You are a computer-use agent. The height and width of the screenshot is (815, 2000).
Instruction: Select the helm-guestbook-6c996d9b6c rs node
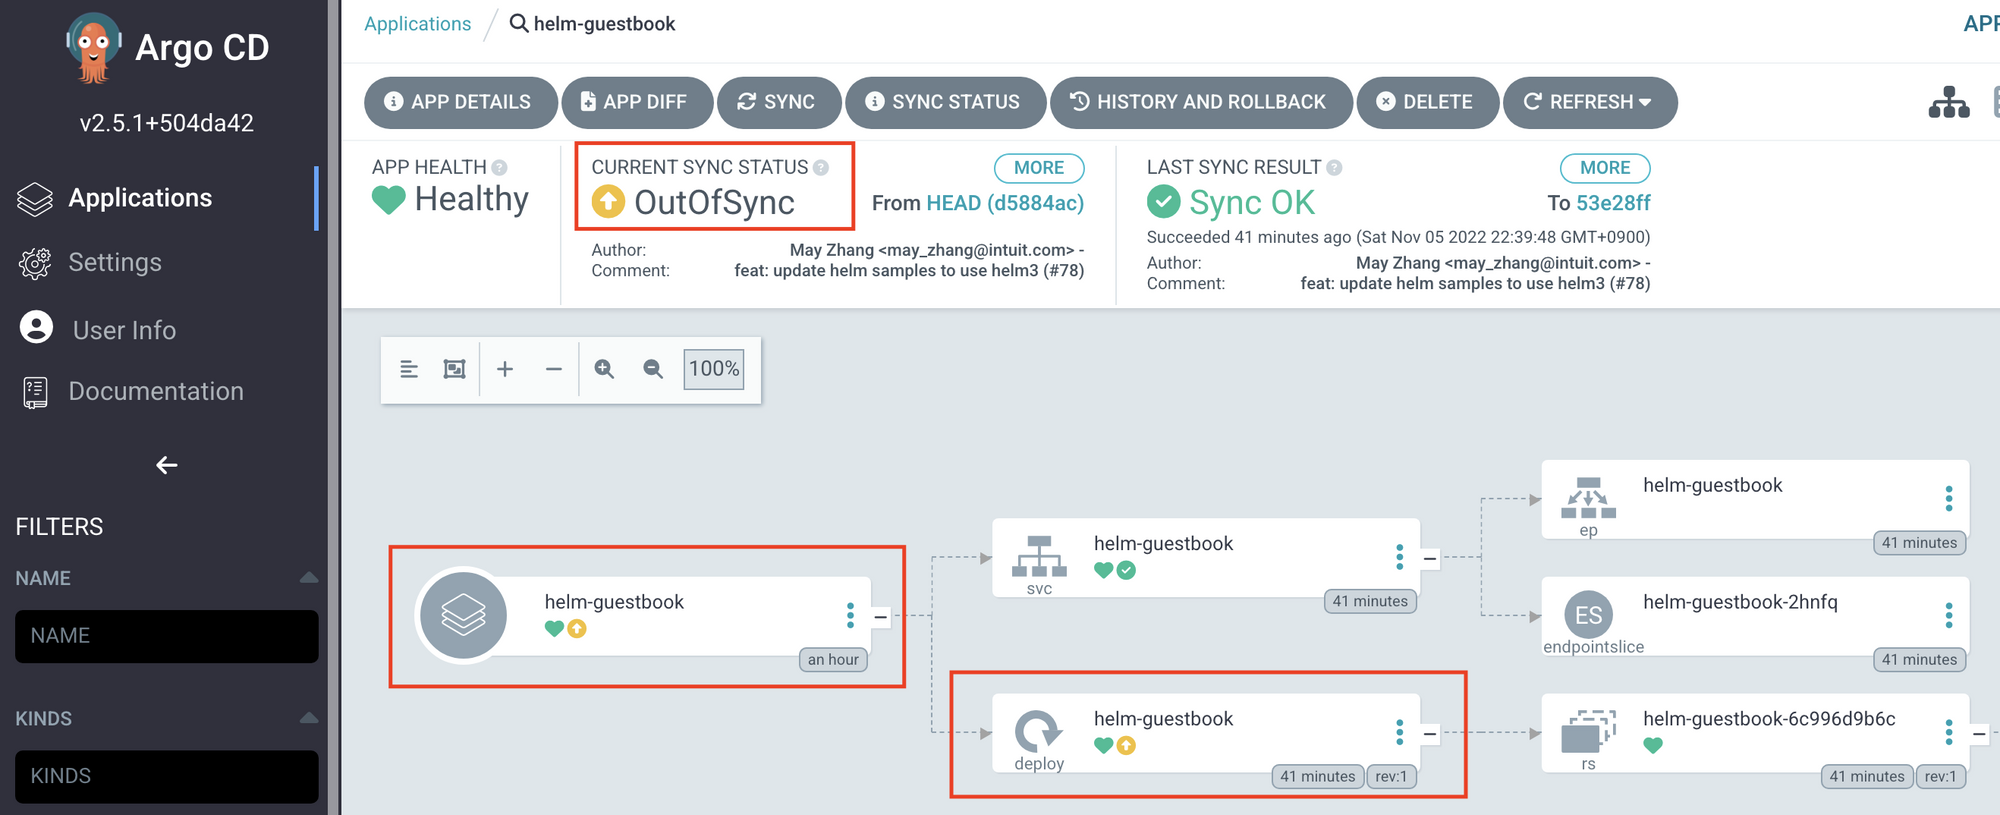[x=1755, y=733]
